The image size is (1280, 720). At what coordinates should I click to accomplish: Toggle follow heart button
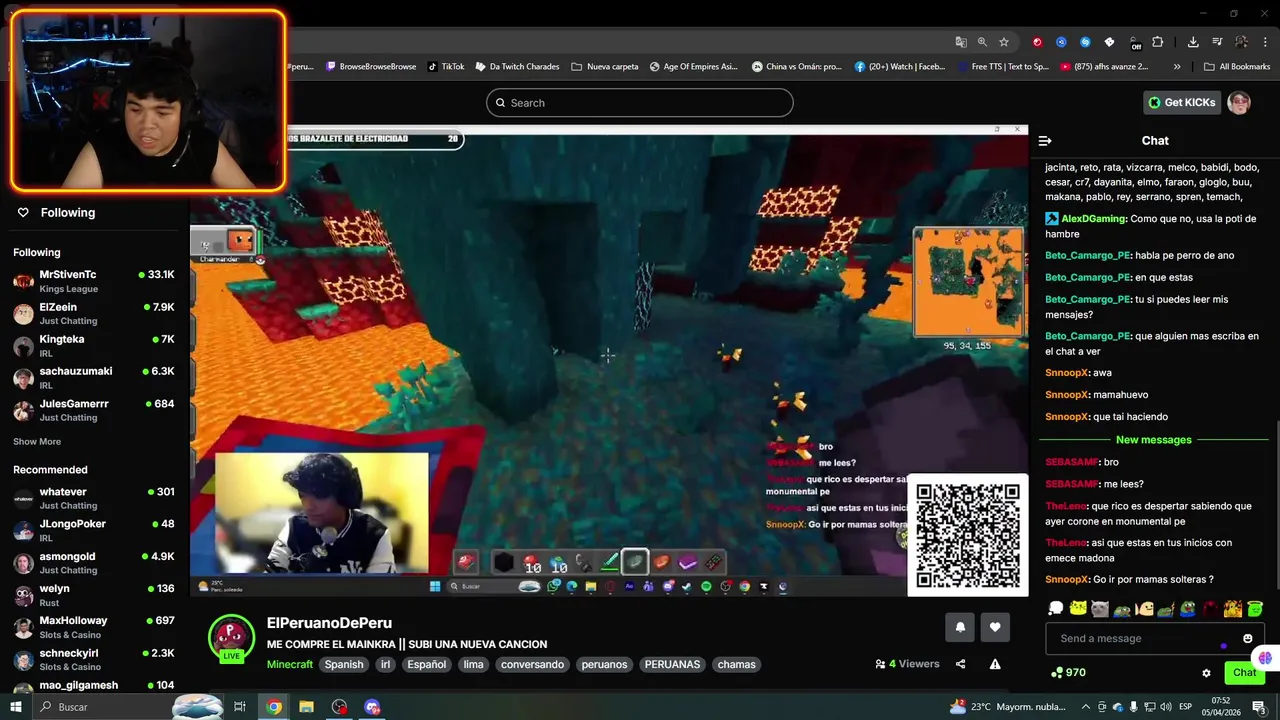[x=995, y=627]
